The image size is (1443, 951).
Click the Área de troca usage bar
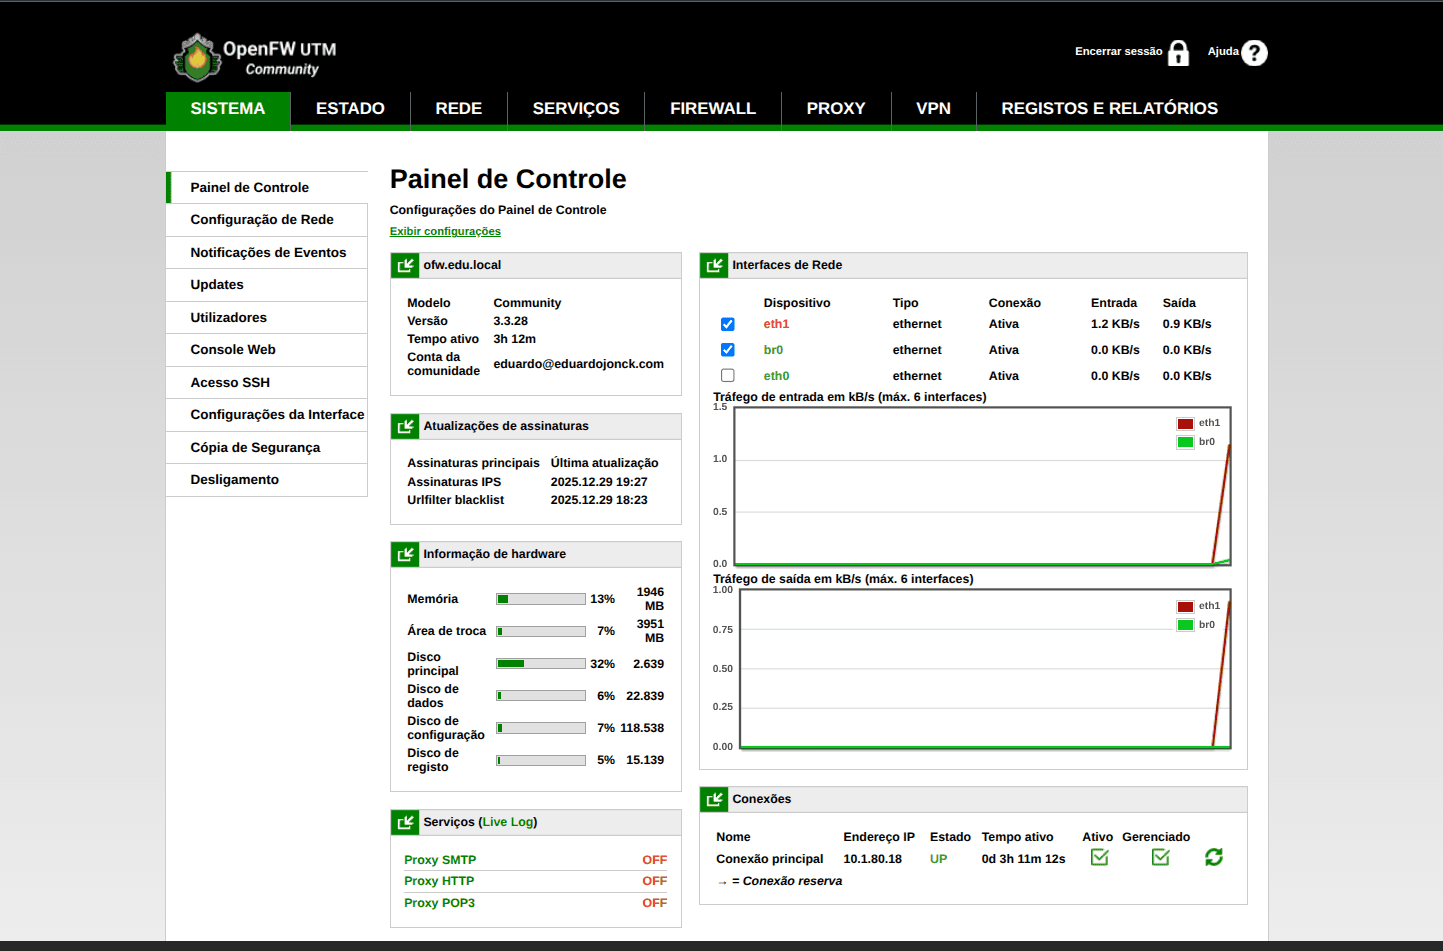[541, 631]
